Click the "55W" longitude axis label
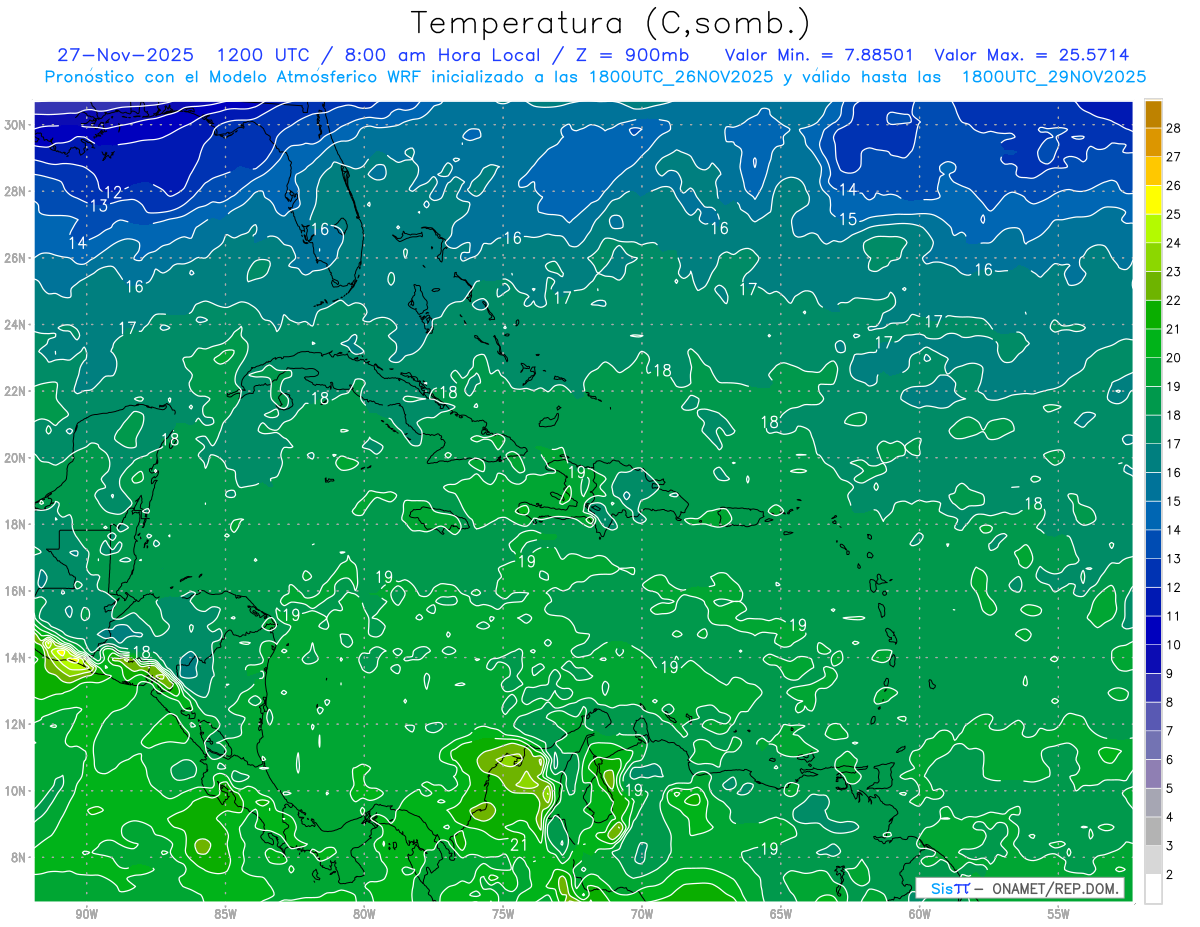 1059,914
